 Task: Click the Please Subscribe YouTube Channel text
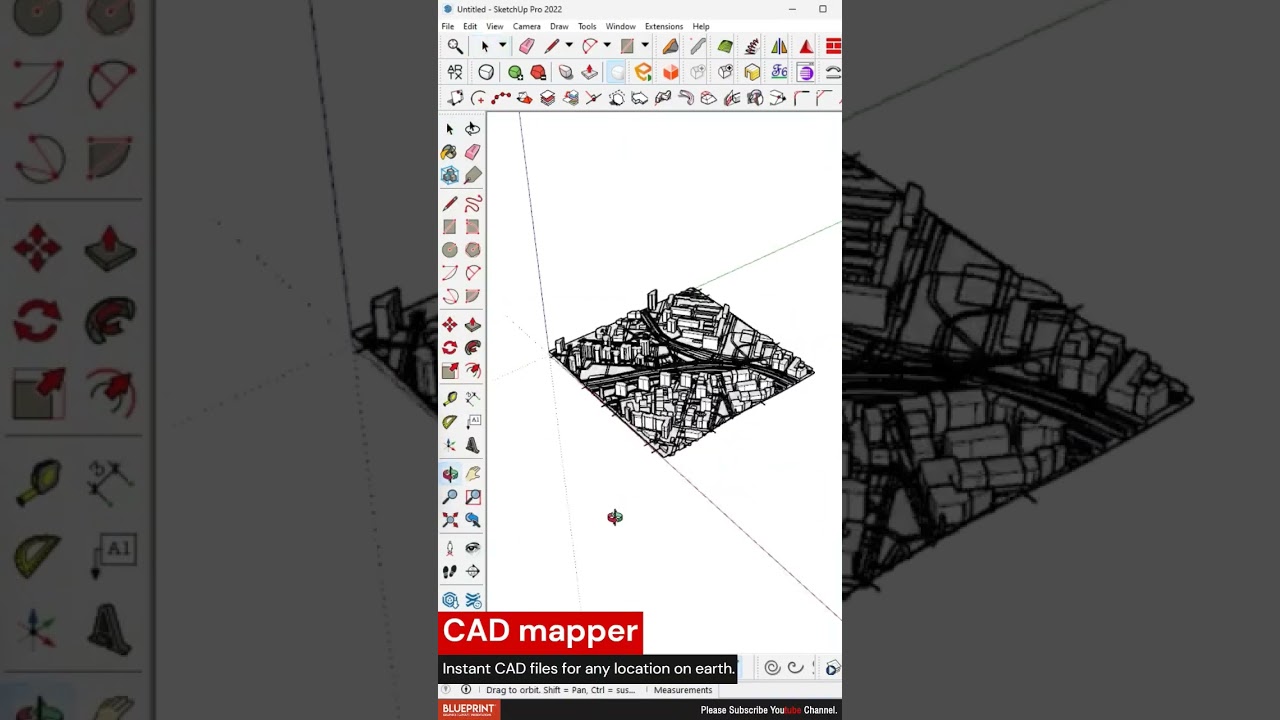point(769,710)
